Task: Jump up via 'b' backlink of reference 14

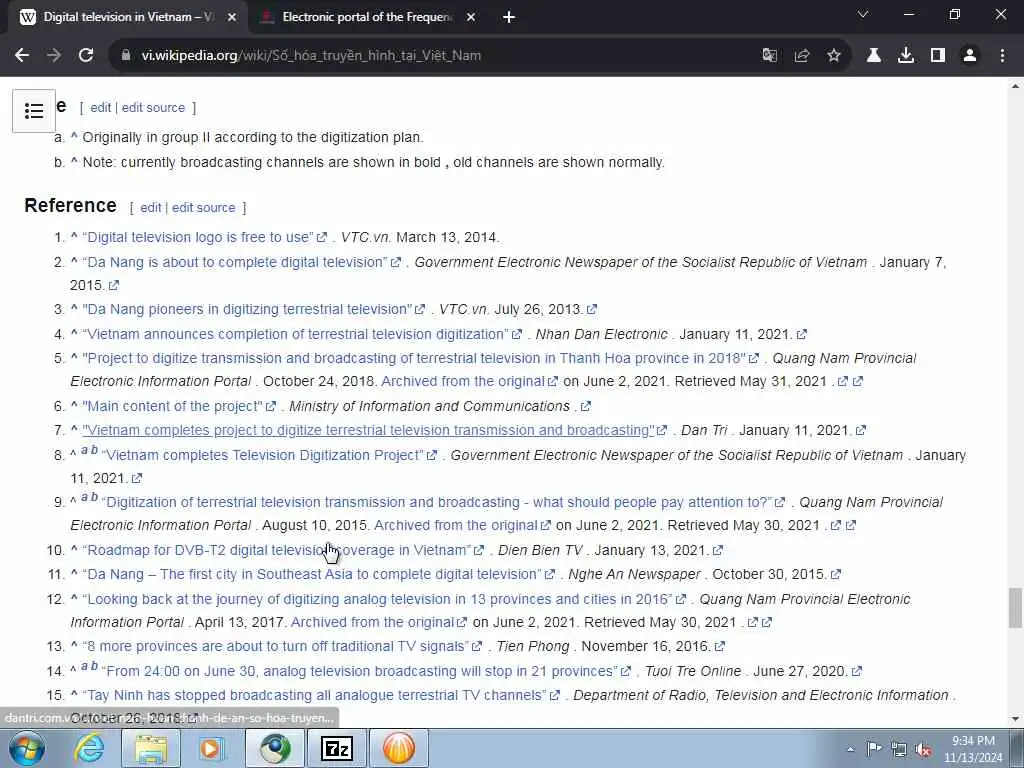Action: (94, 665)
